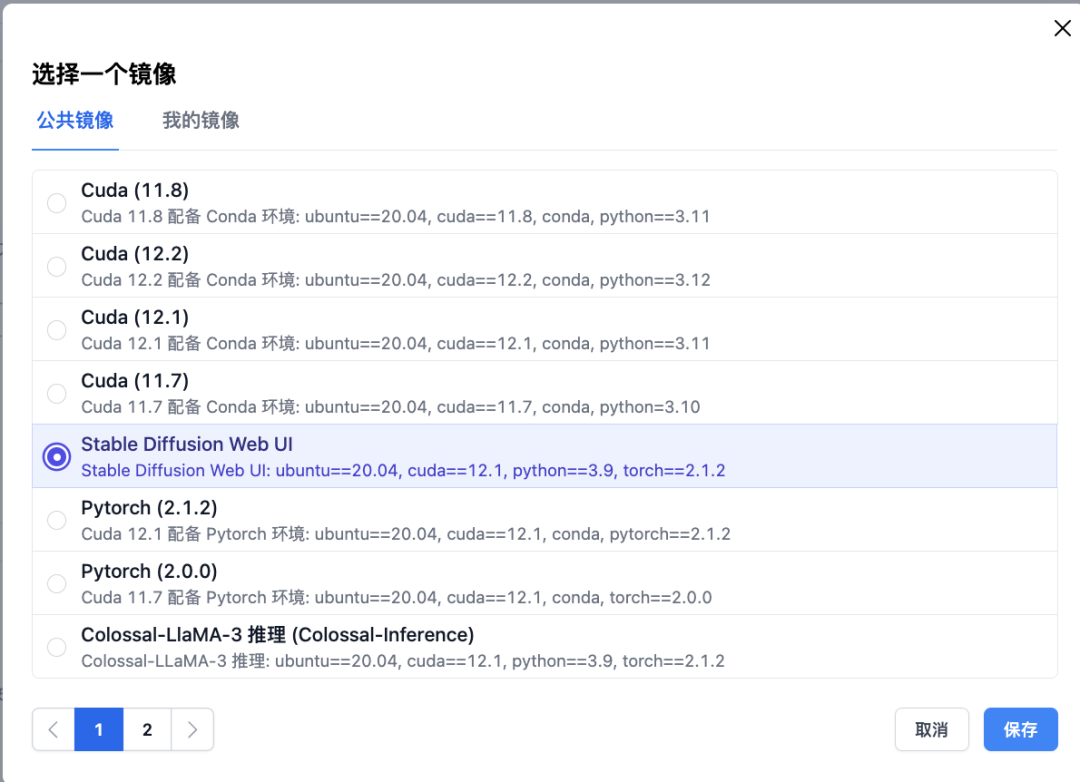Click the description with pytorch==2.1.2
This screenshot has height=782, width=1080.
(406, 533)
